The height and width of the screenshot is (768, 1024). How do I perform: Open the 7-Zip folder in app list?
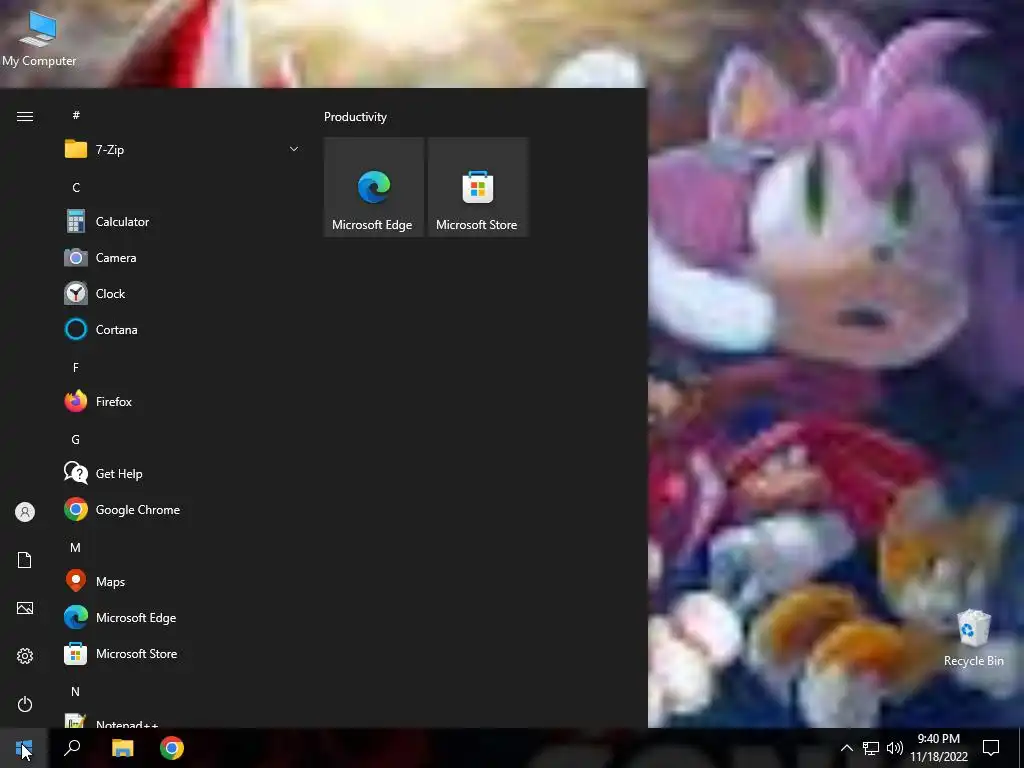182,150
